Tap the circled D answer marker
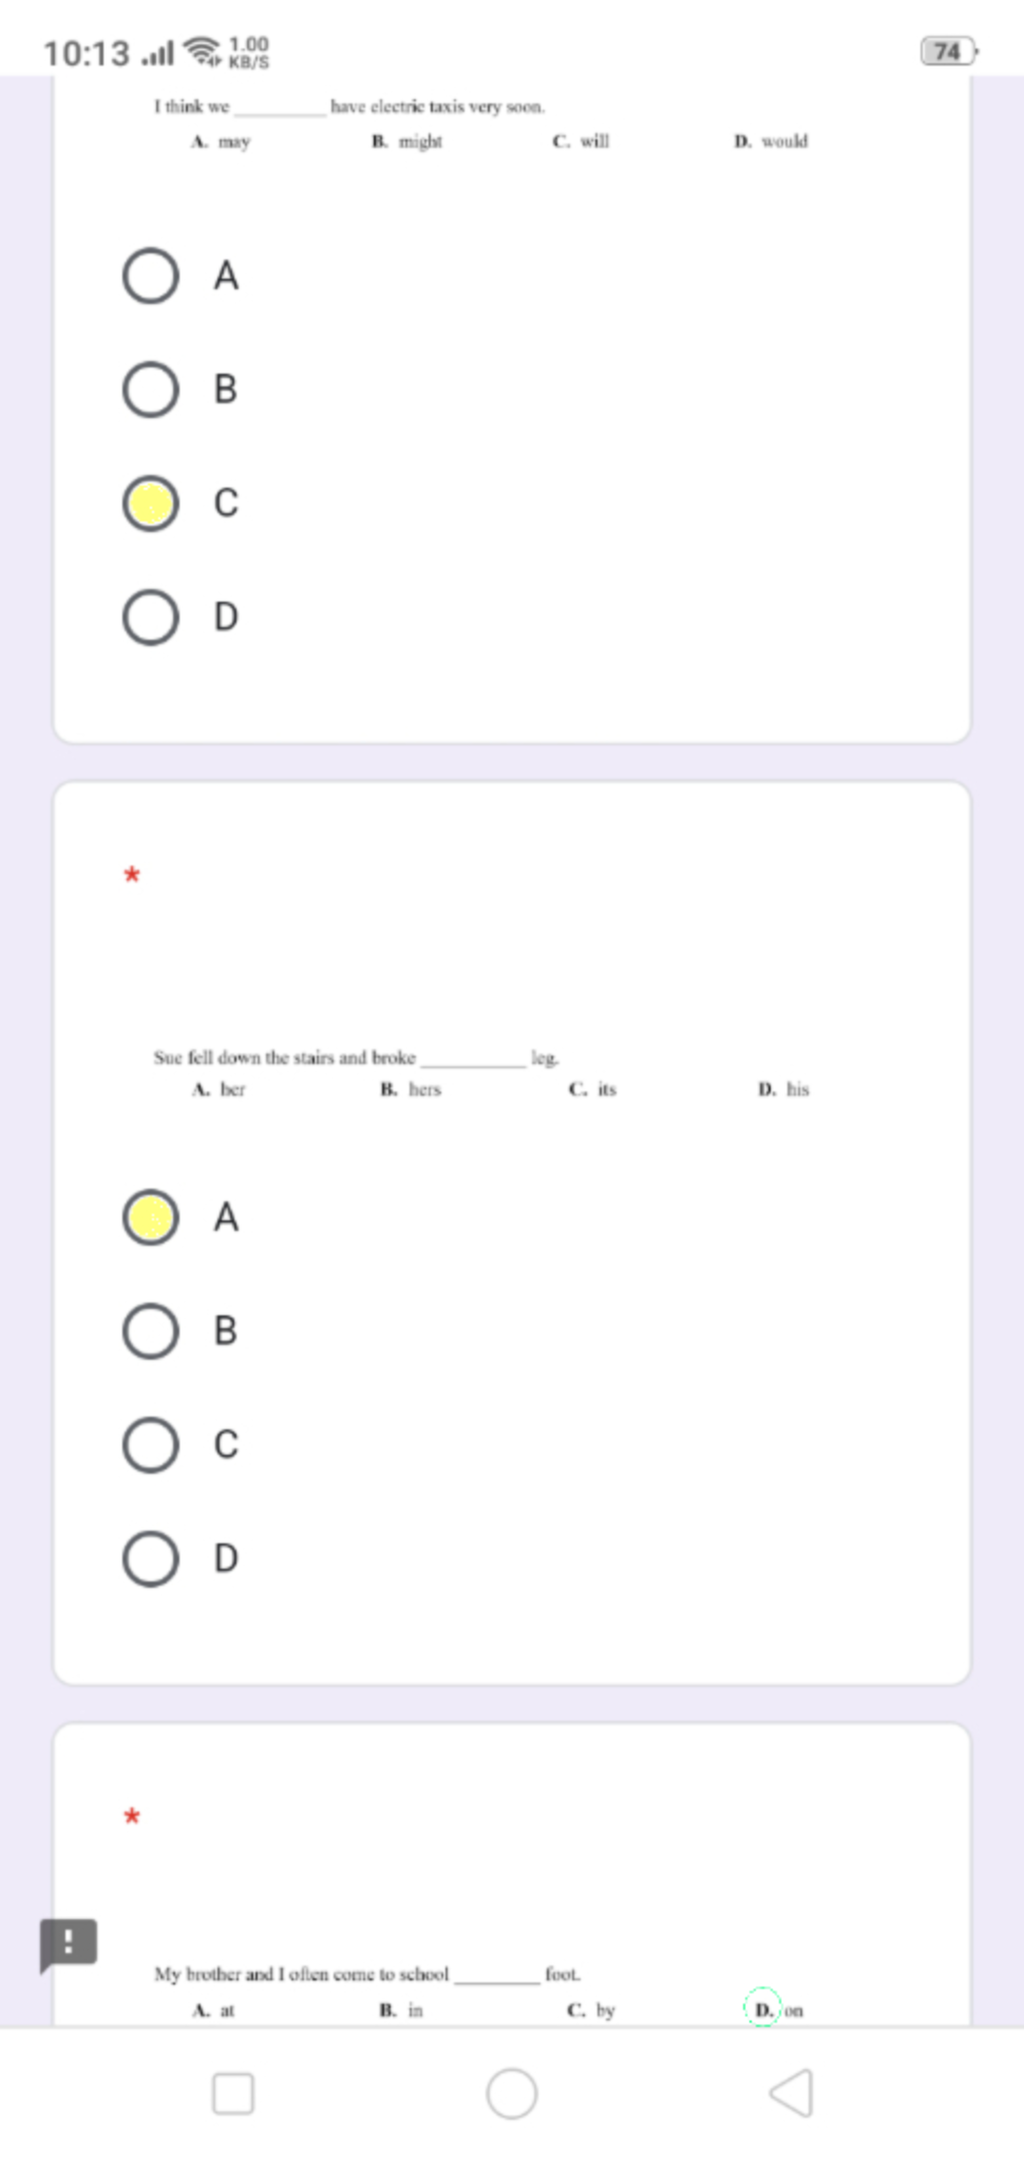 pos(763,2008)
